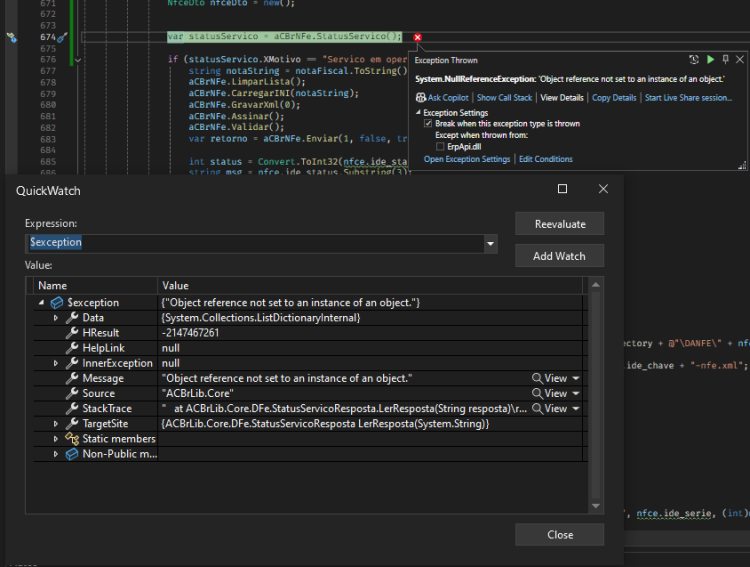Click the Reevaluate button
The image size is (750, 567).
tap(560, 224)
